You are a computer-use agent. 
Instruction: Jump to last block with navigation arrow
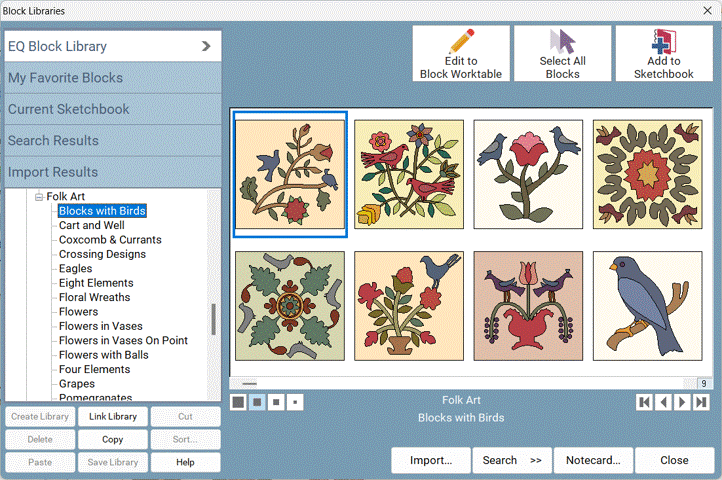pyautogui.click(x=699, y=402)
